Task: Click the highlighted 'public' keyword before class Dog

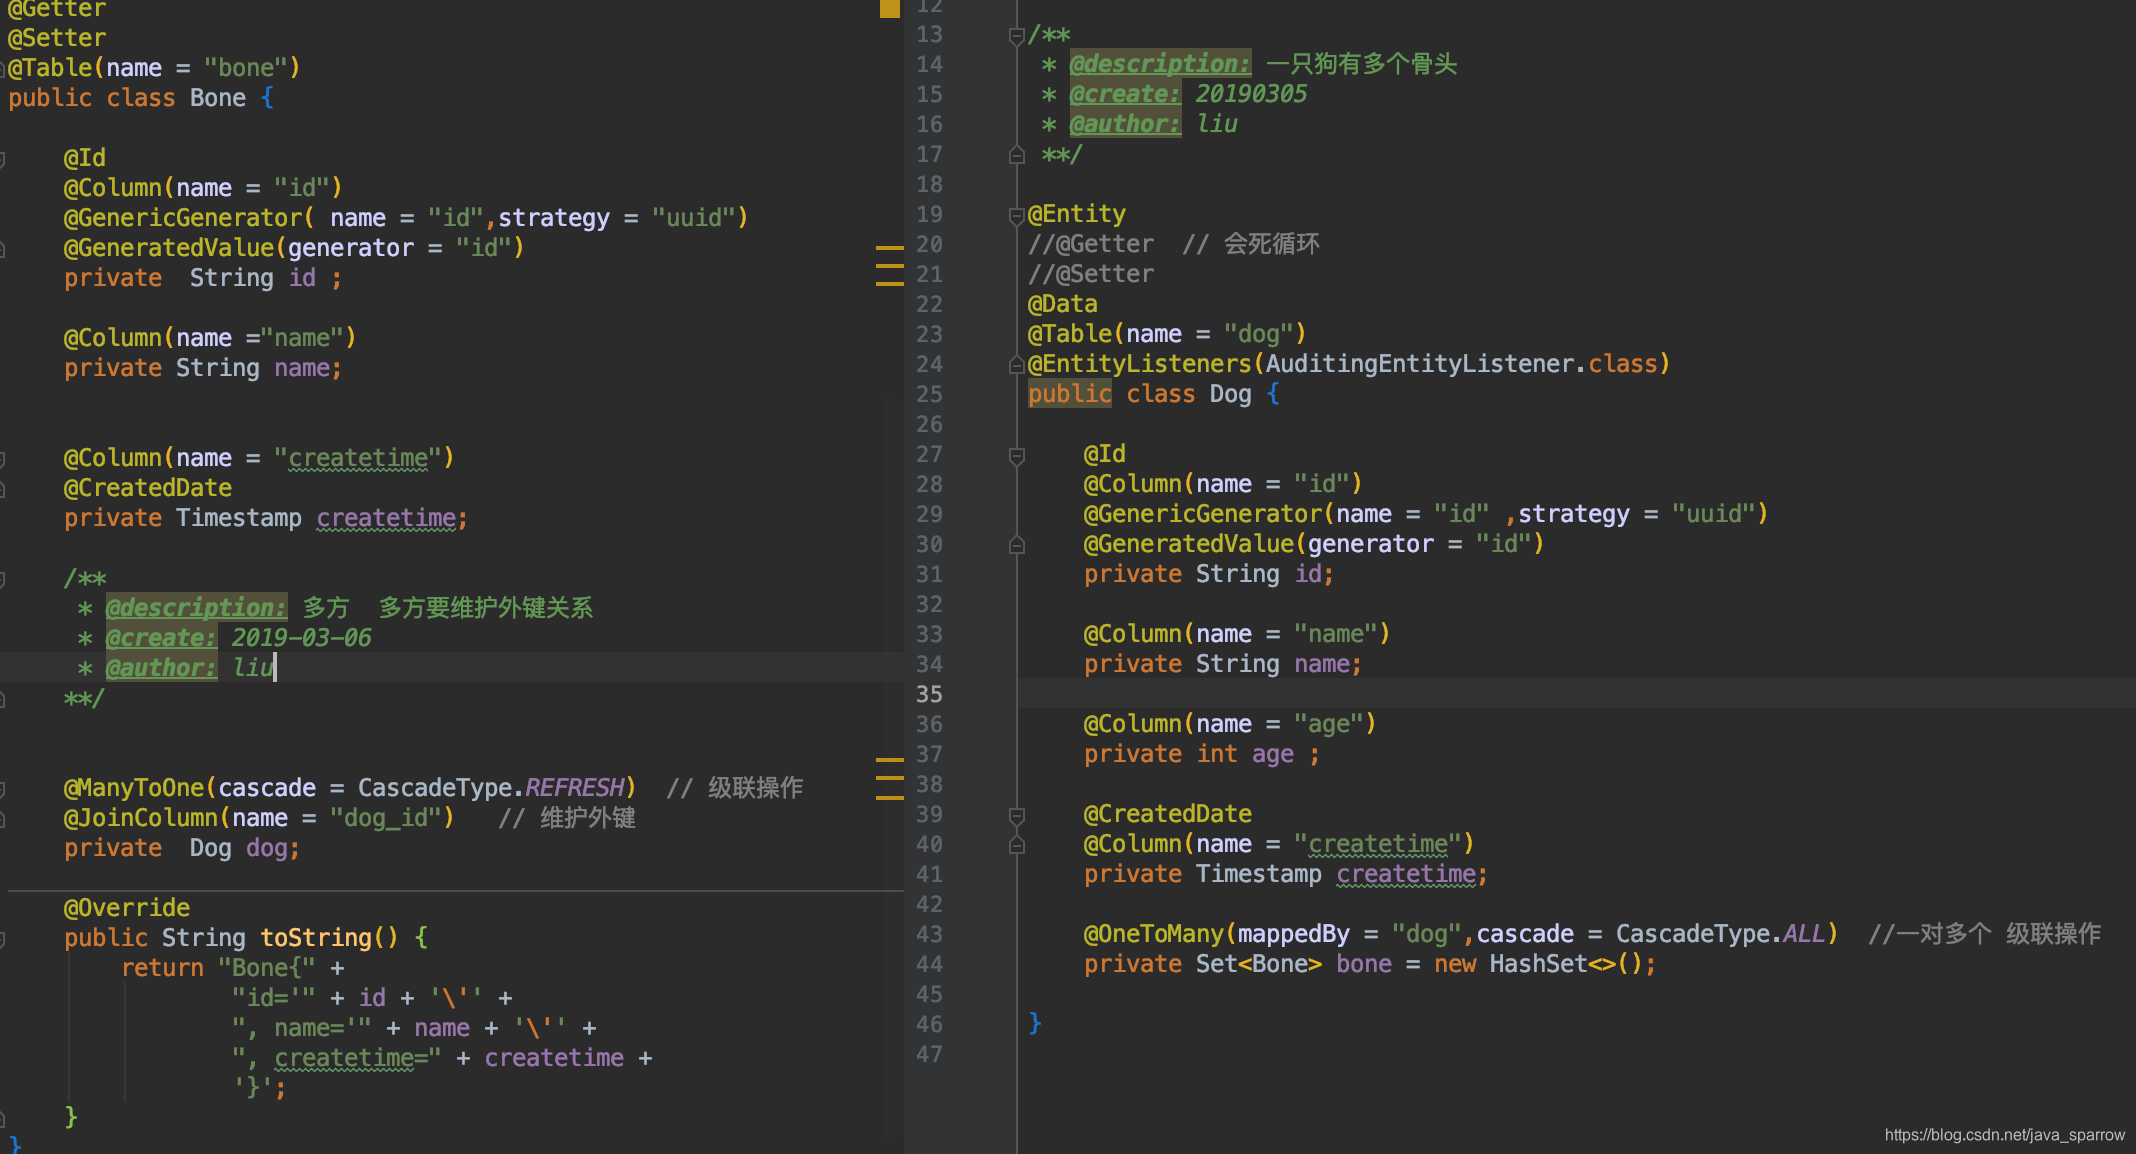Action: (x=1069, y=394)
